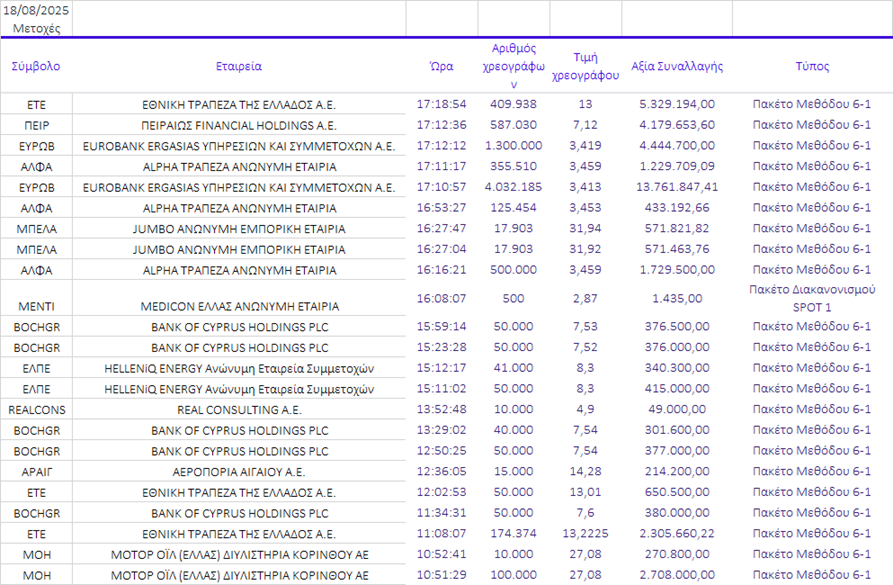Select the quantity cell 1.300.000
Image resolution: width=893 pixels, height=585 pixels.
[513, 145]
